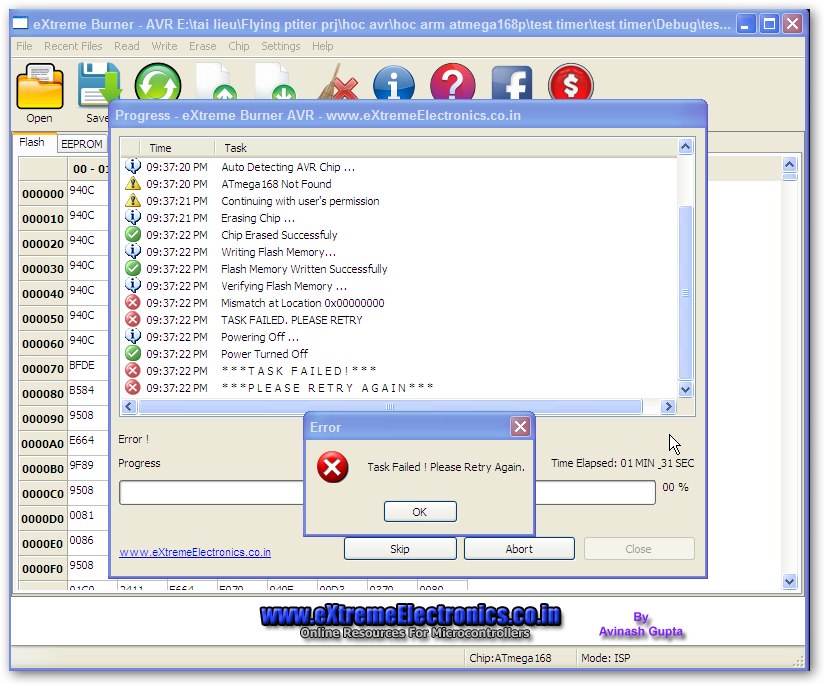Open the Help menu
This screenshot has height=686, width=825.
pos(323,46)
